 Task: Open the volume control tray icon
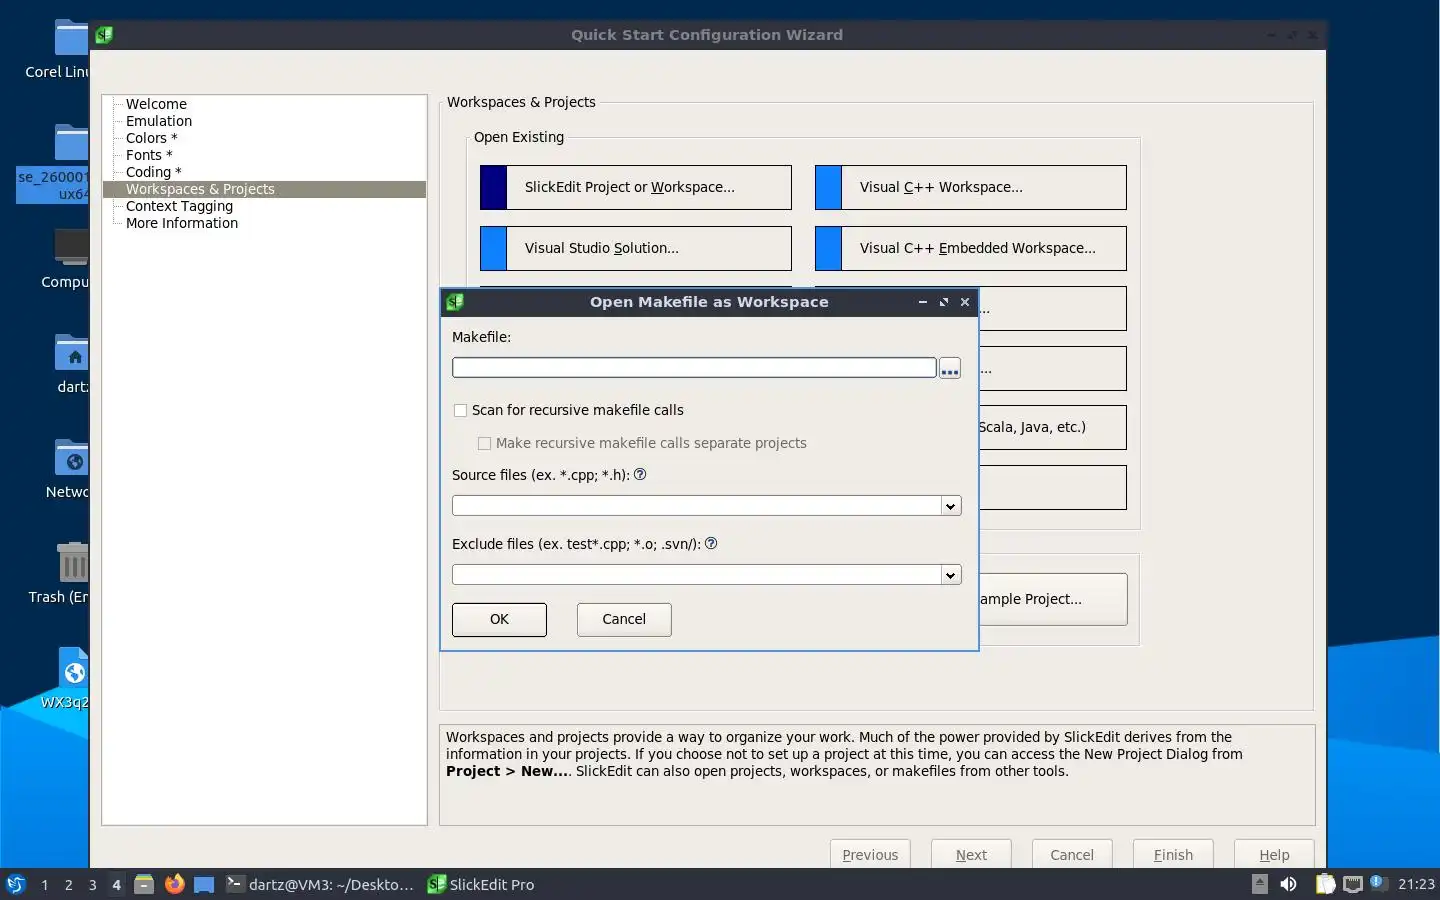1289,884
